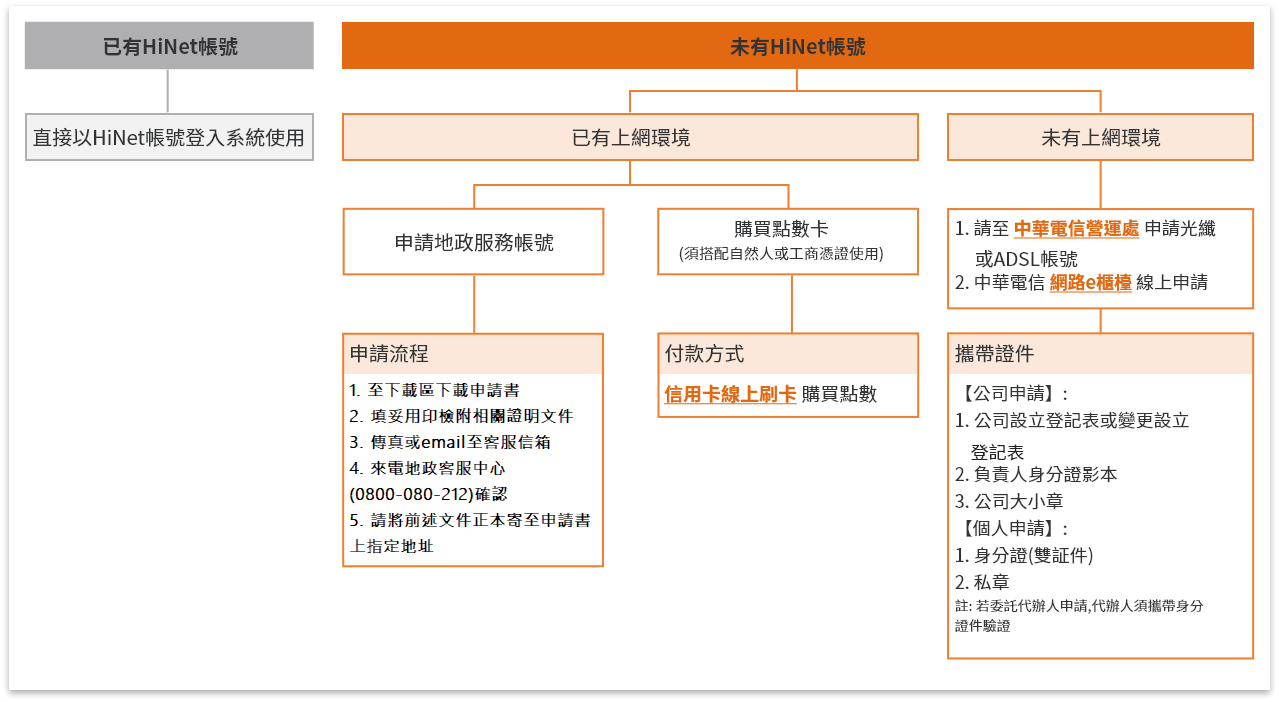Screen dimensions: 1279x702
Task: Select the gray 已有HiNet帳號 header
Action: pos(169,47)
